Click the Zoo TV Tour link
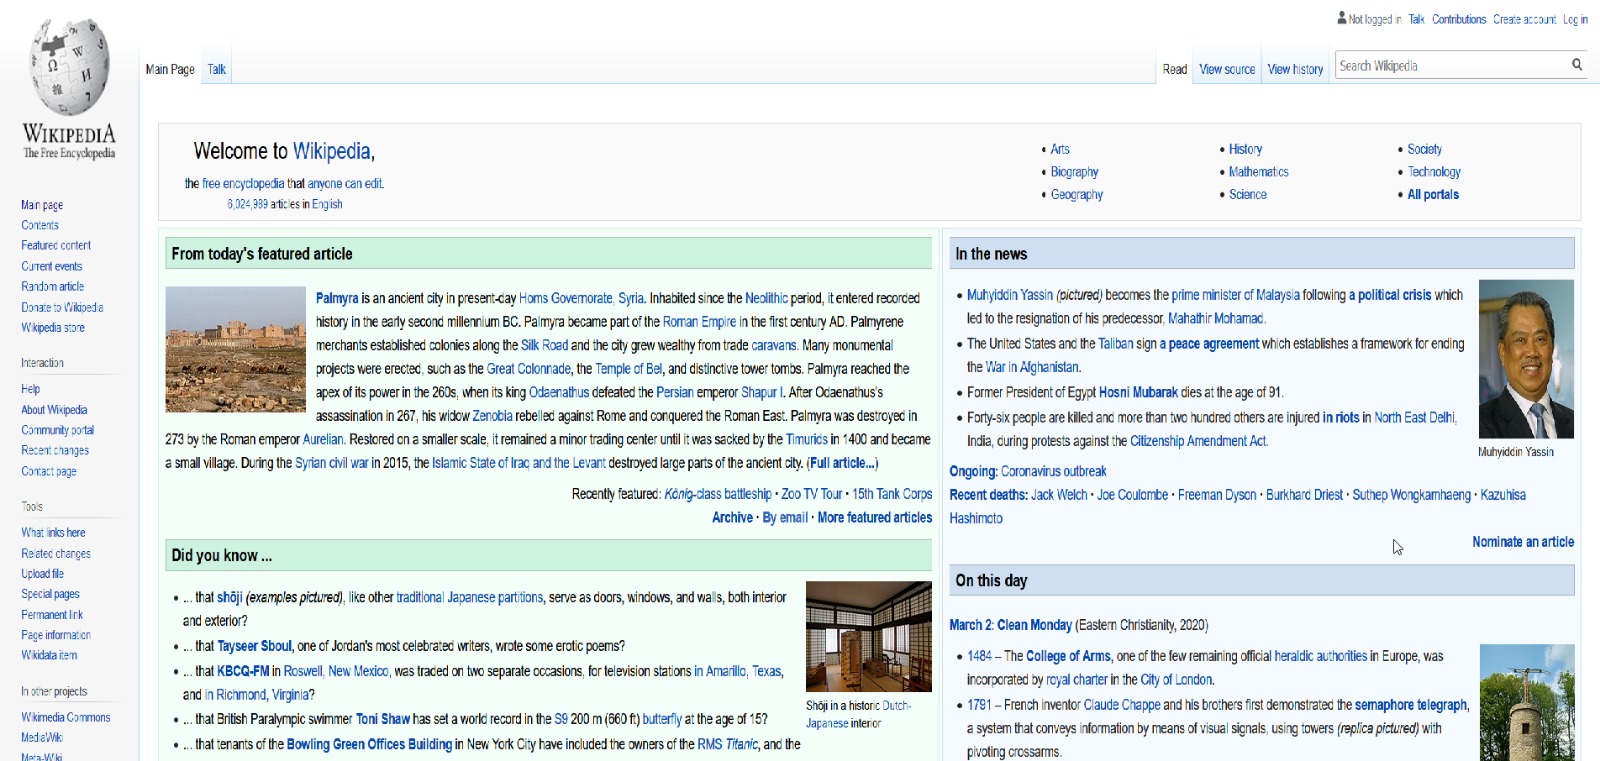 811,494
